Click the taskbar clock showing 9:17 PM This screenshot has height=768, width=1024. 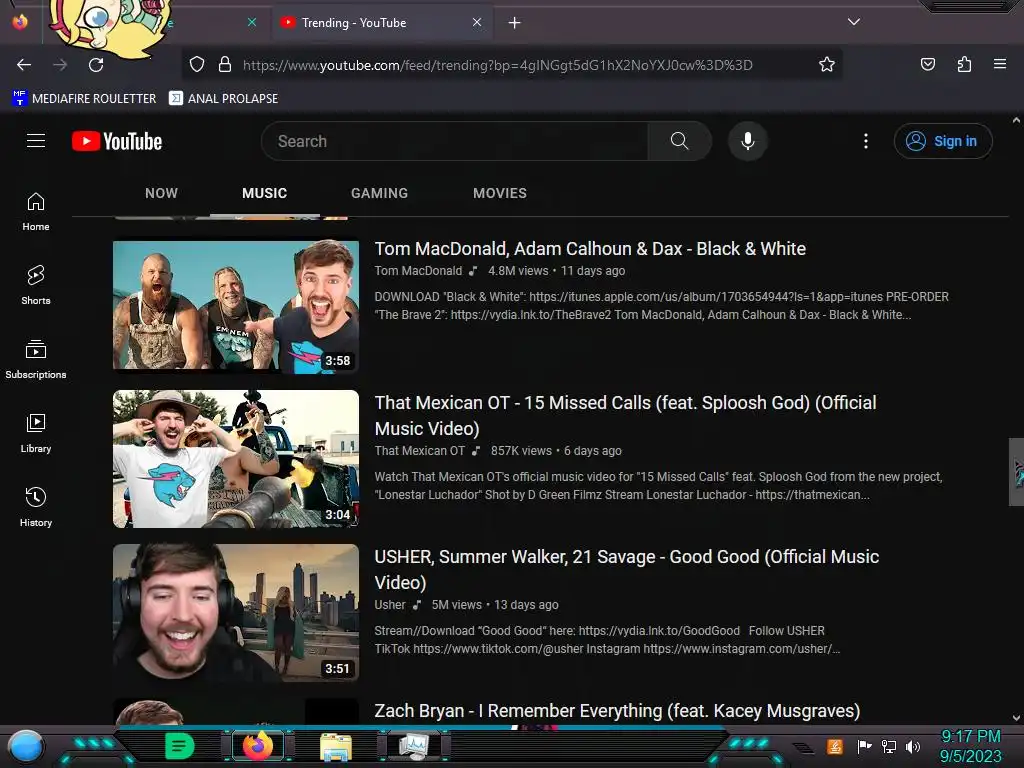970,746
